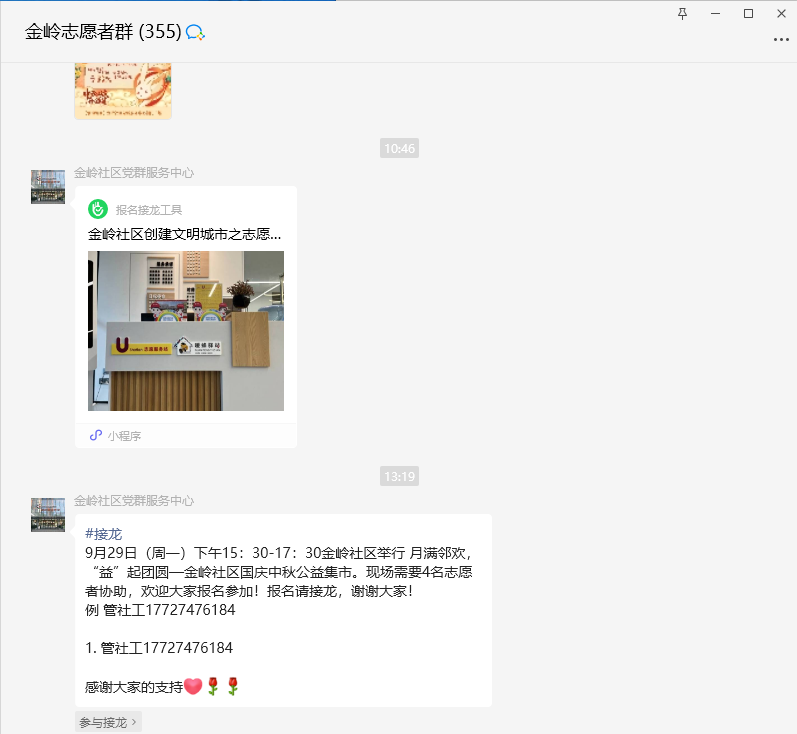Click group title 金岭志愿者群 (355)
The height and width of the screenshot is (734, 797).
(103, 32)
